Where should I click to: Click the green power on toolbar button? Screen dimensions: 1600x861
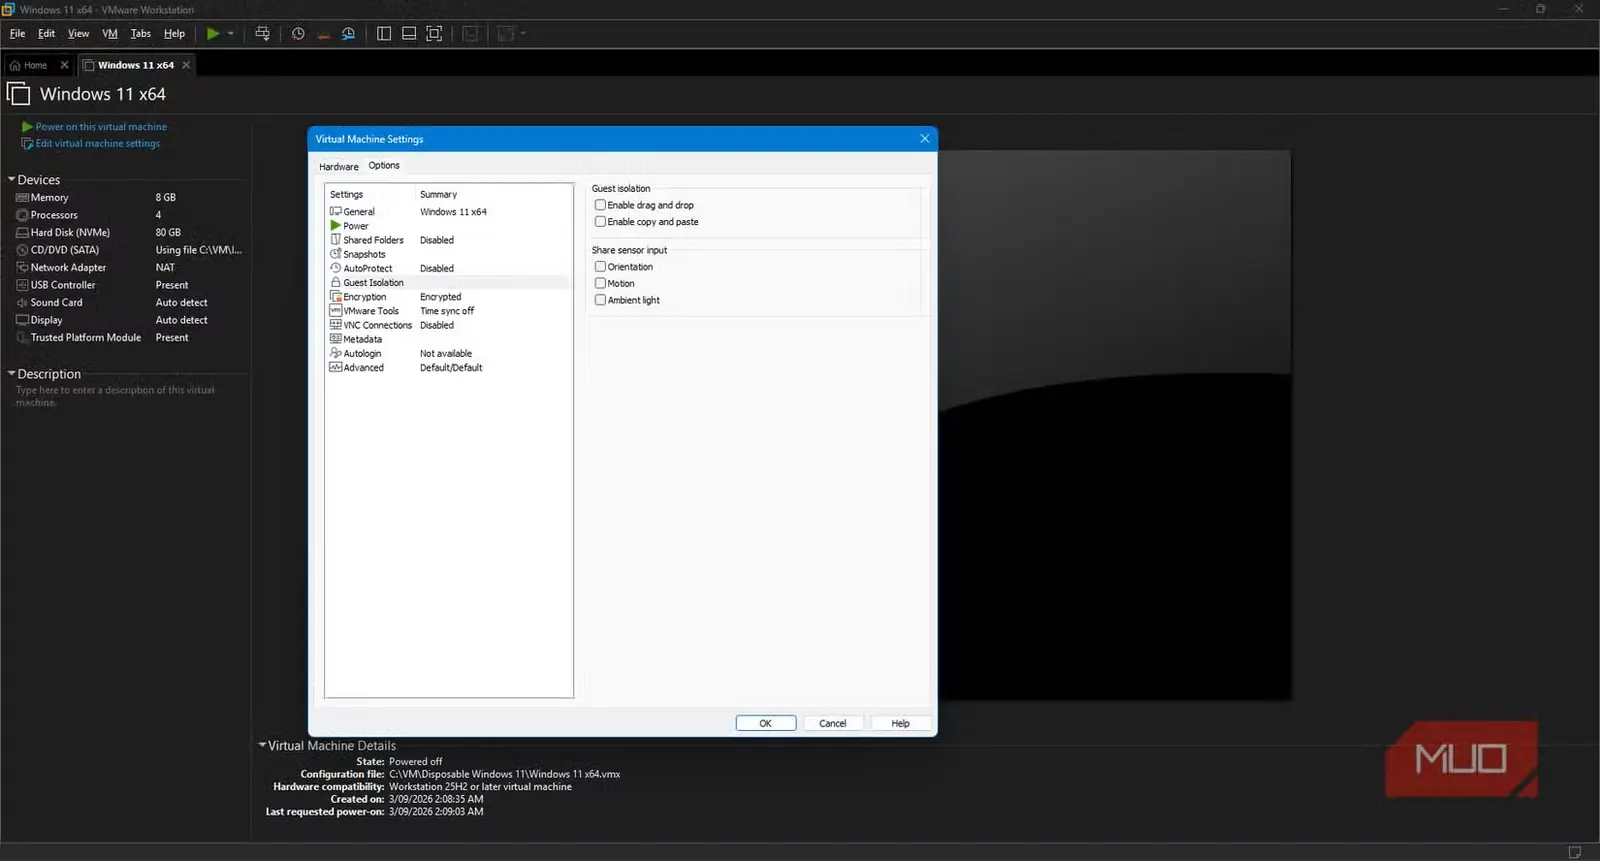(213, 33)
